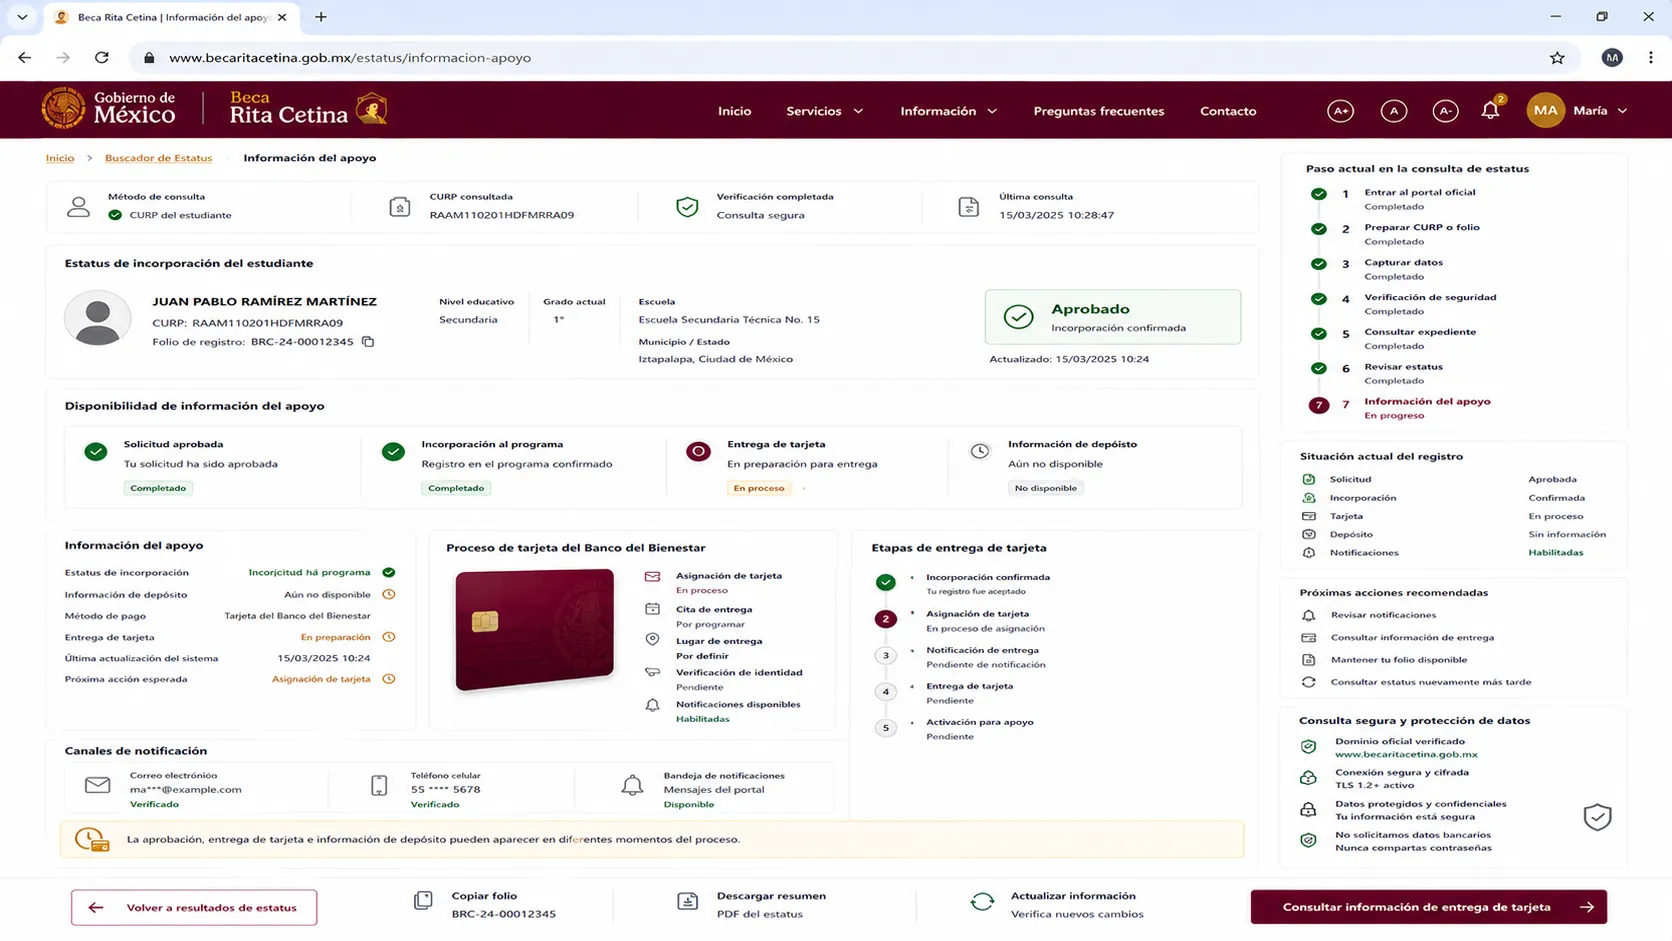Screen dimensions: 1672x941
Task: Click Actualizar información in the footer
Action: point(1073,896)
